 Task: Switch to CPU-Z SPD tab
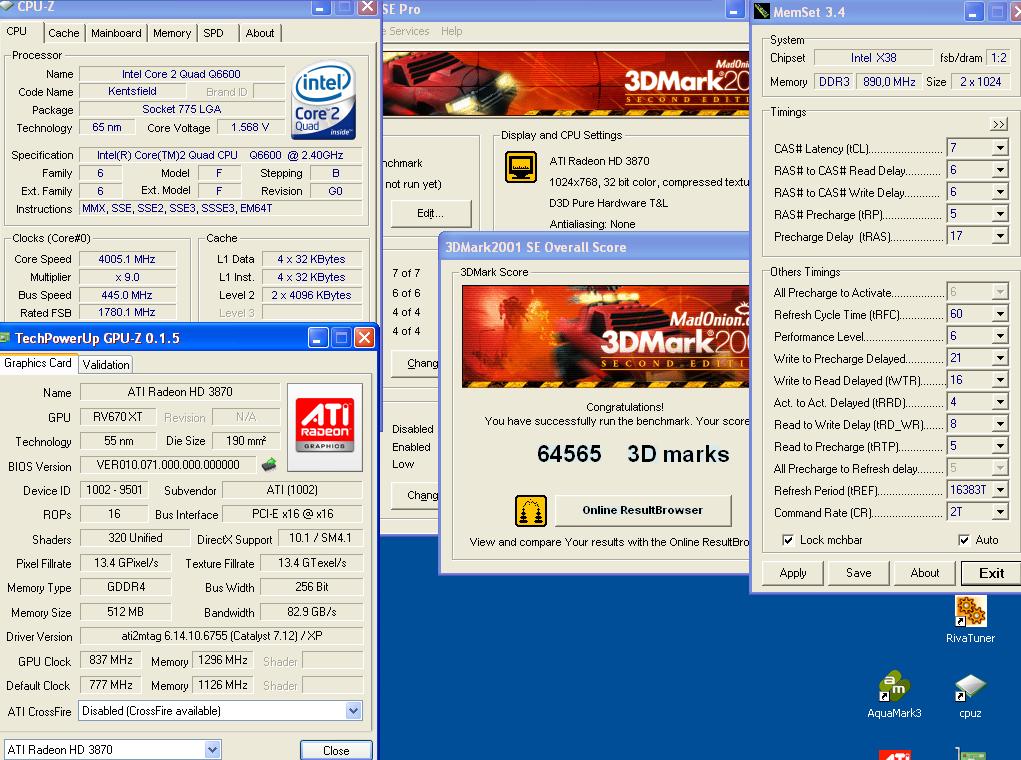214,33
